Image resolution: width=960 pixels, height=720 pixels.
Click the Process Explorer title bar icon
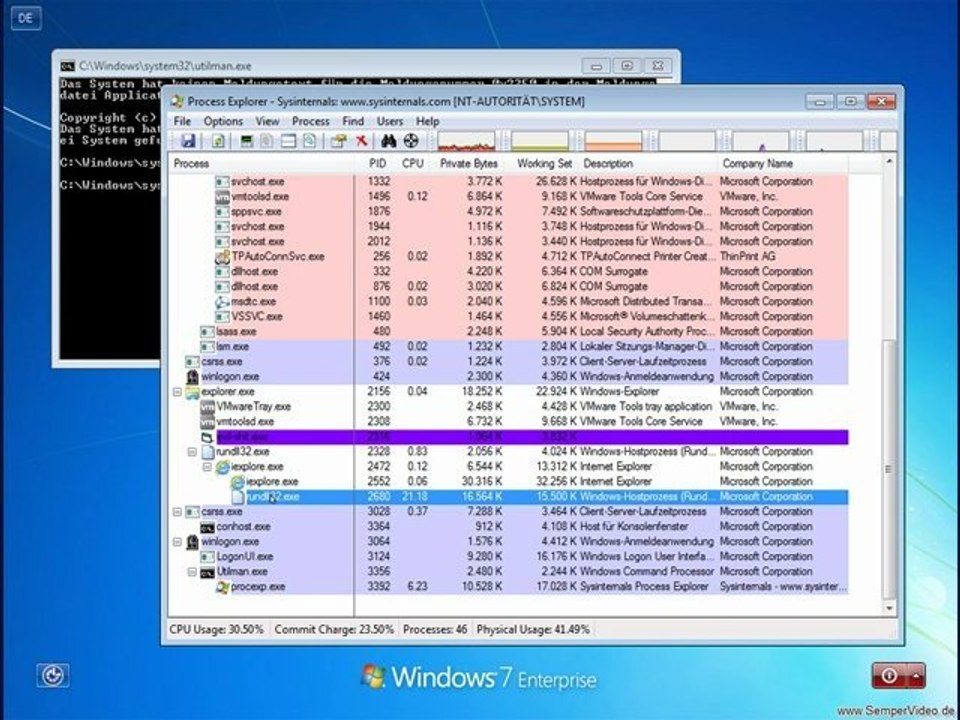tap(177, 102)
